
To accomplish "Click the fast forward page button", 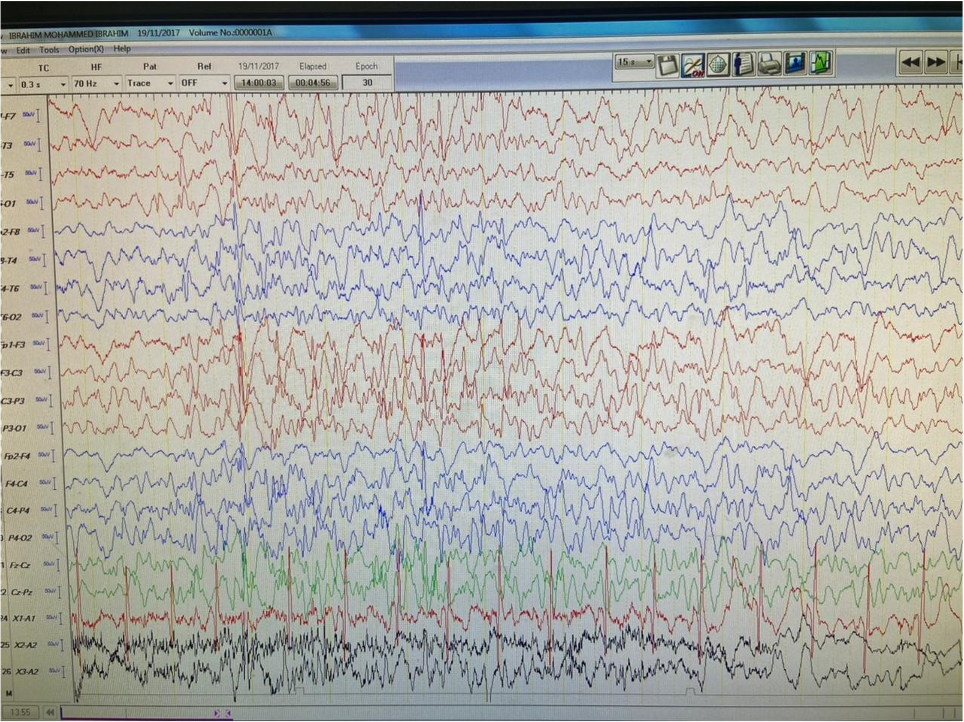I will pos(936,63).
